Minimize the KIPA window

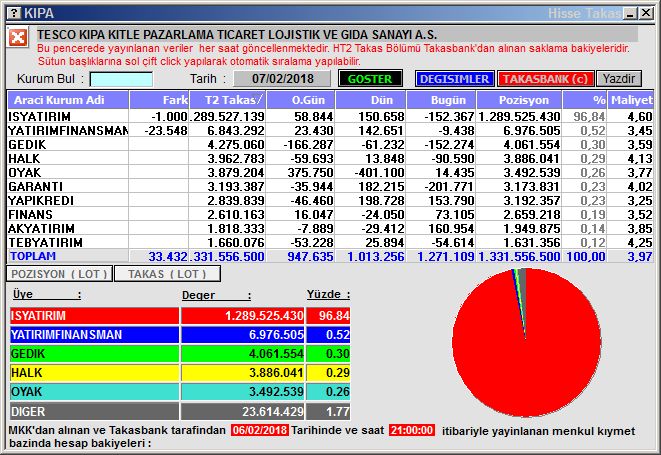click(631, 13)
